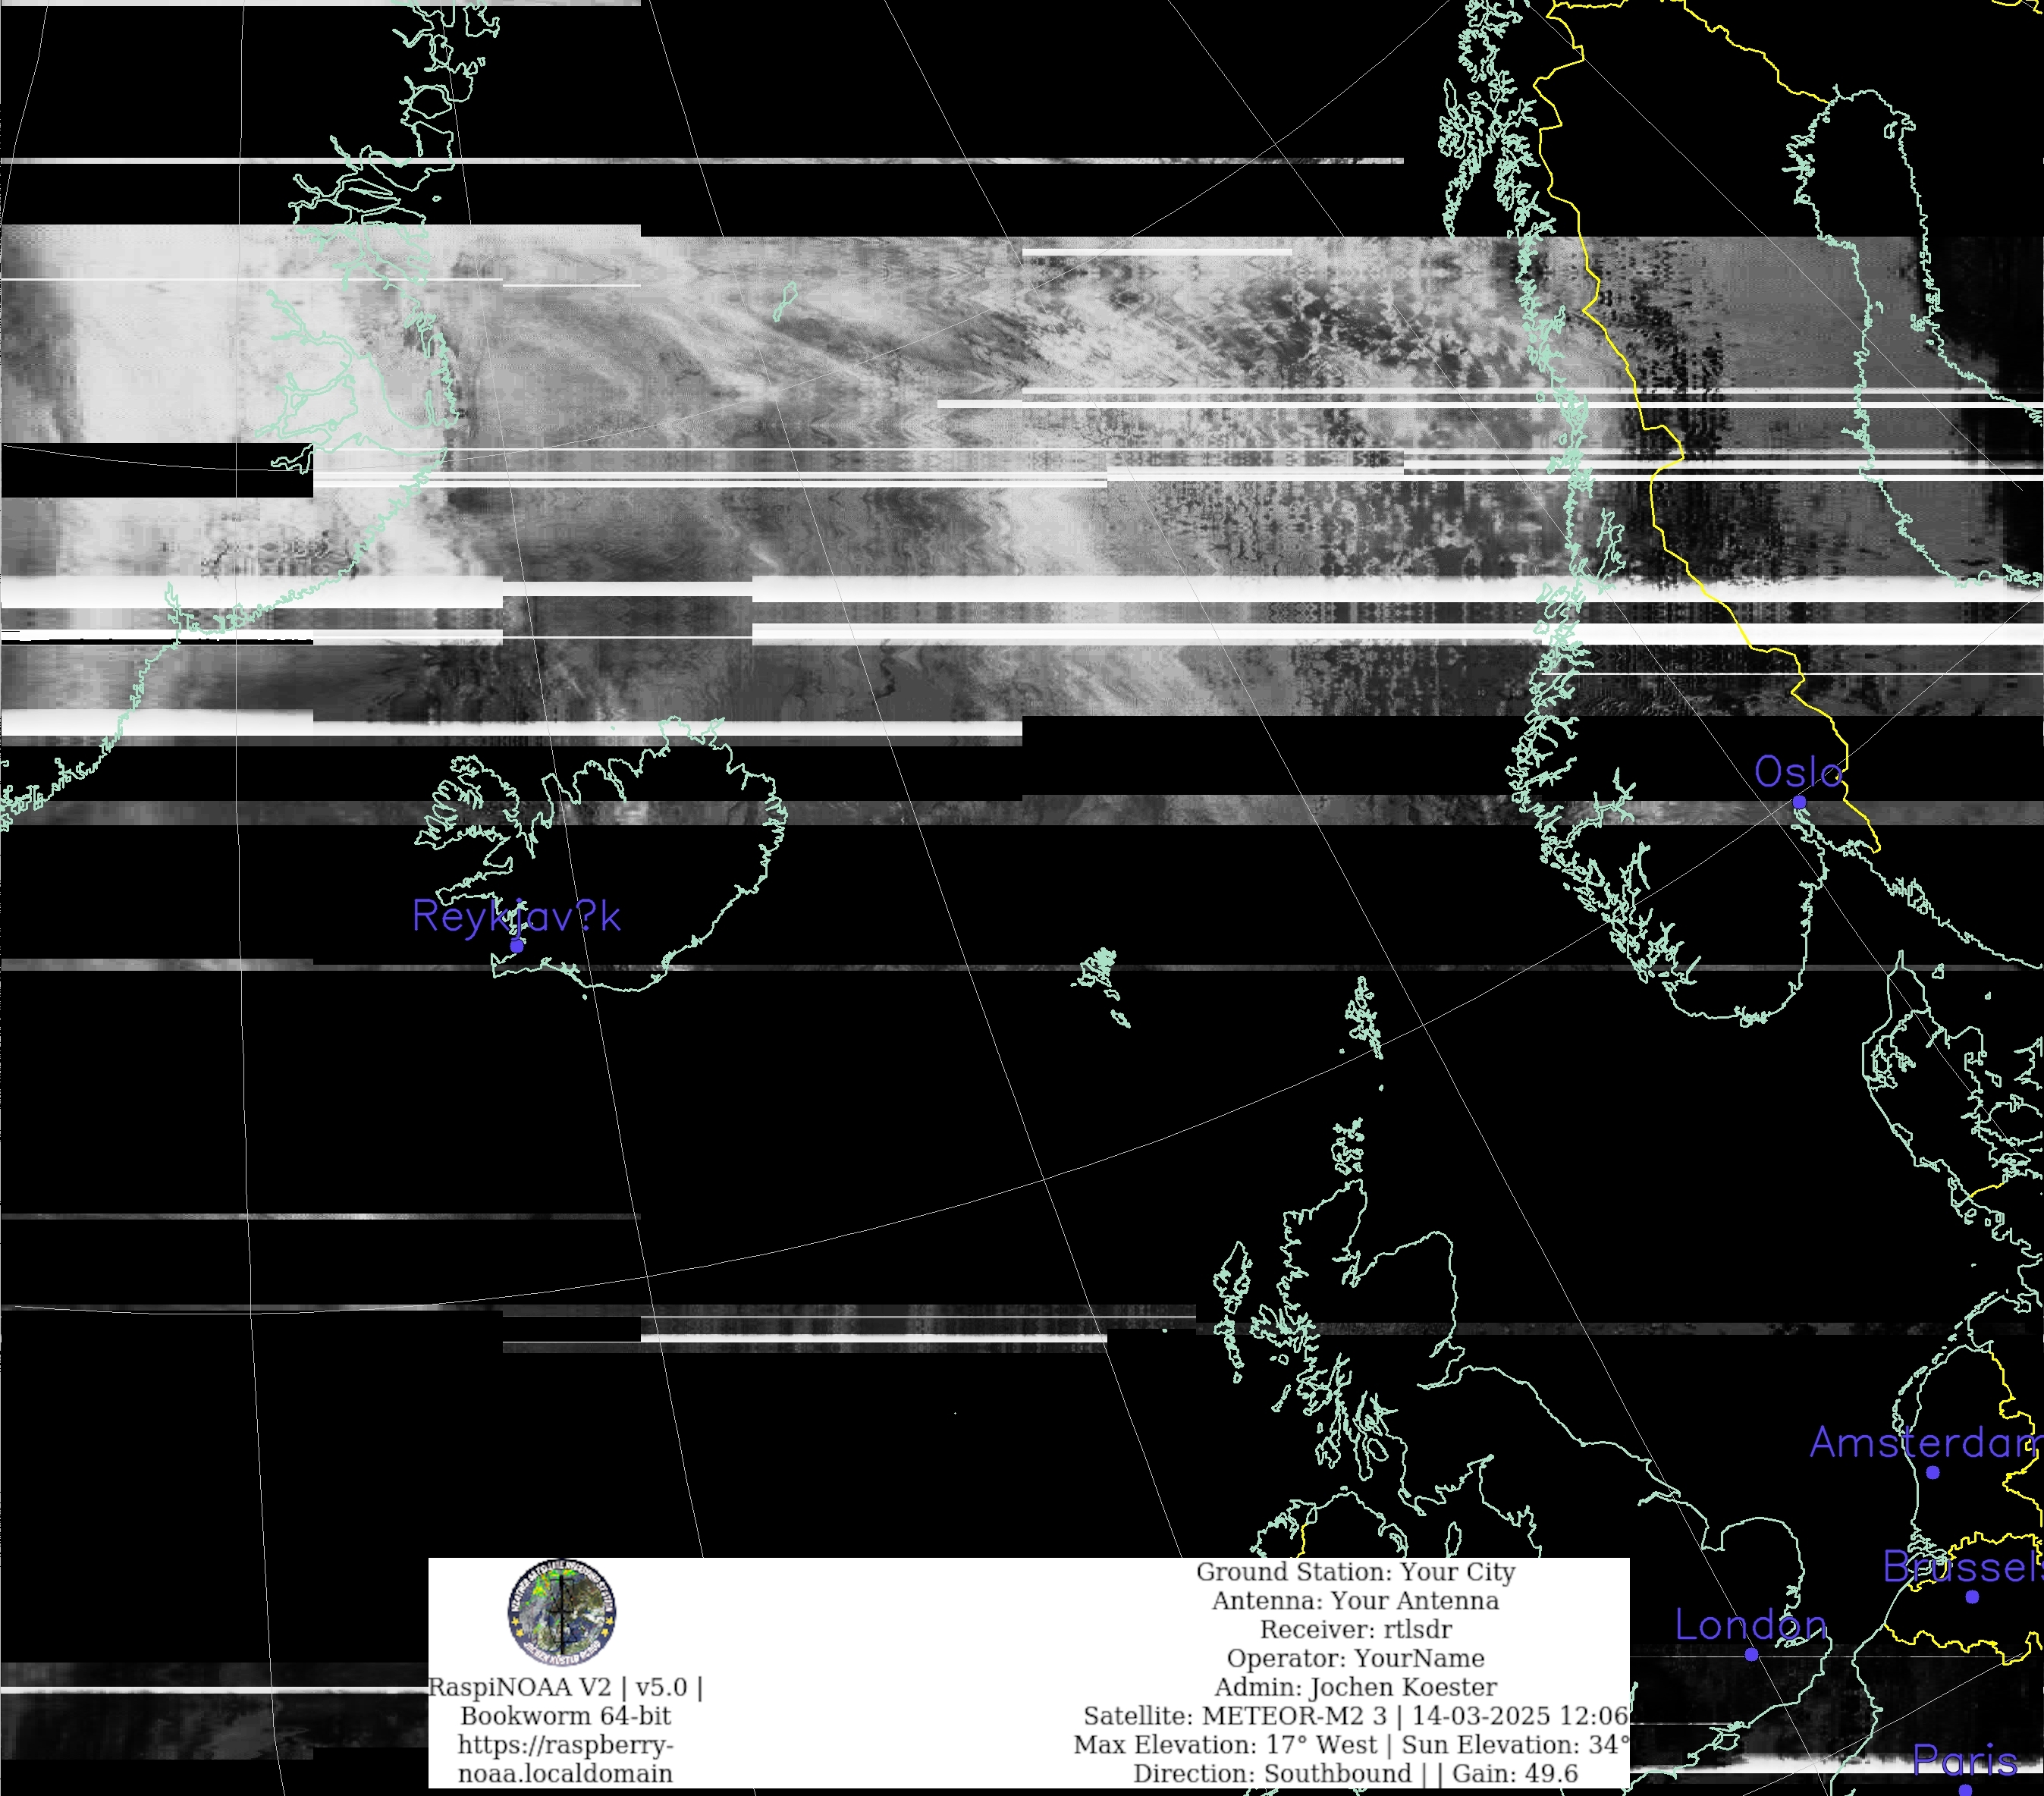Viewport: 2044px width, 1796px height.
Task: Click the Amsterdam city label
Action: pyautogui.click(x=1926, y=1443)
